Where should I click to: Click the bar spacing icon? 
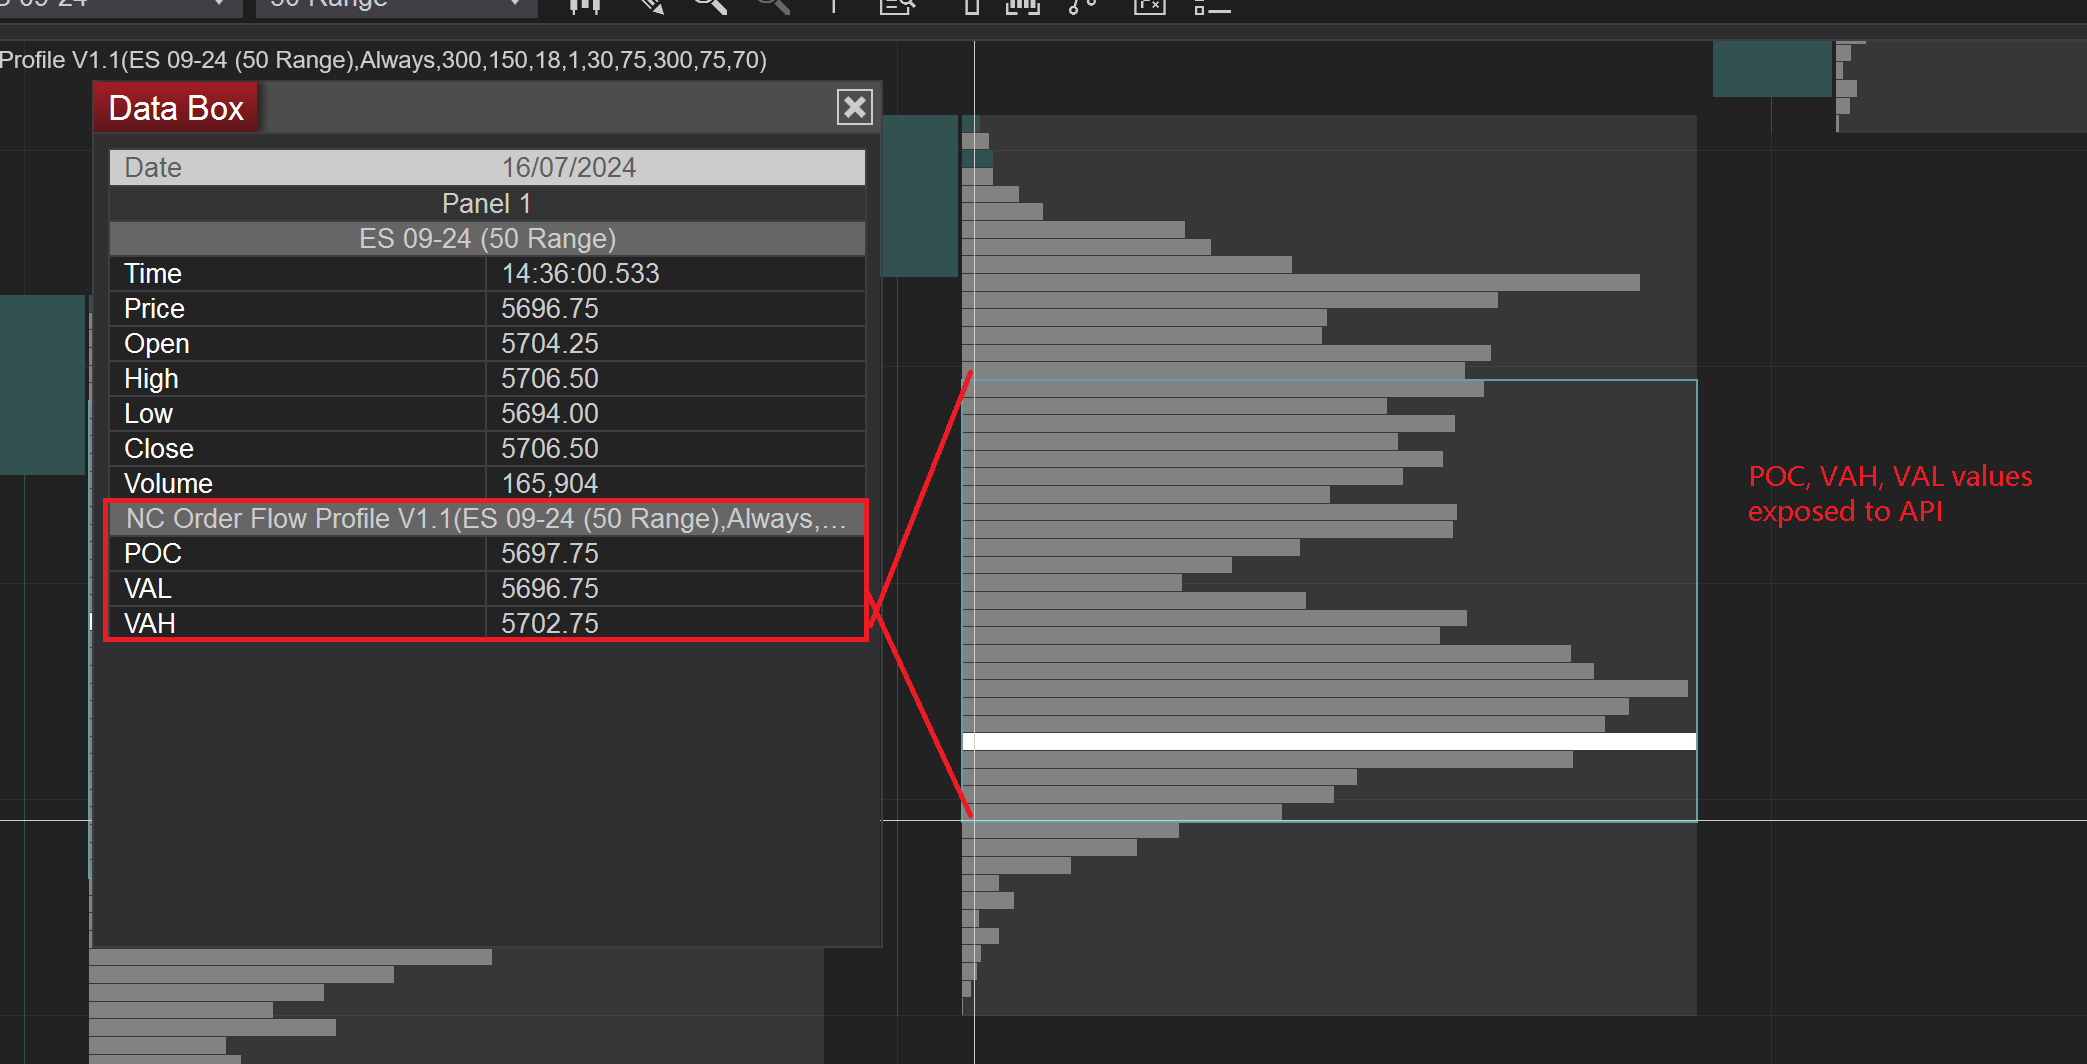coord(970,7)
